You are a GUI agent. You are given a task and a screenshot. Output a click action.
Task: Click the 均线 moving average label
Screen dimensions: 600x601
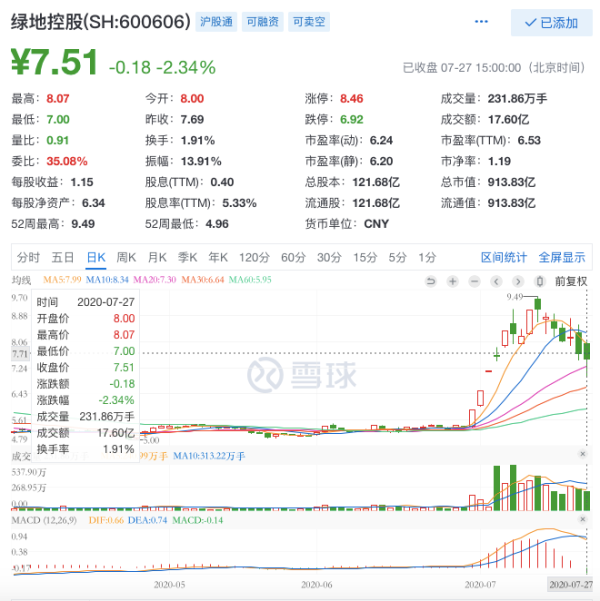(21, 280)
